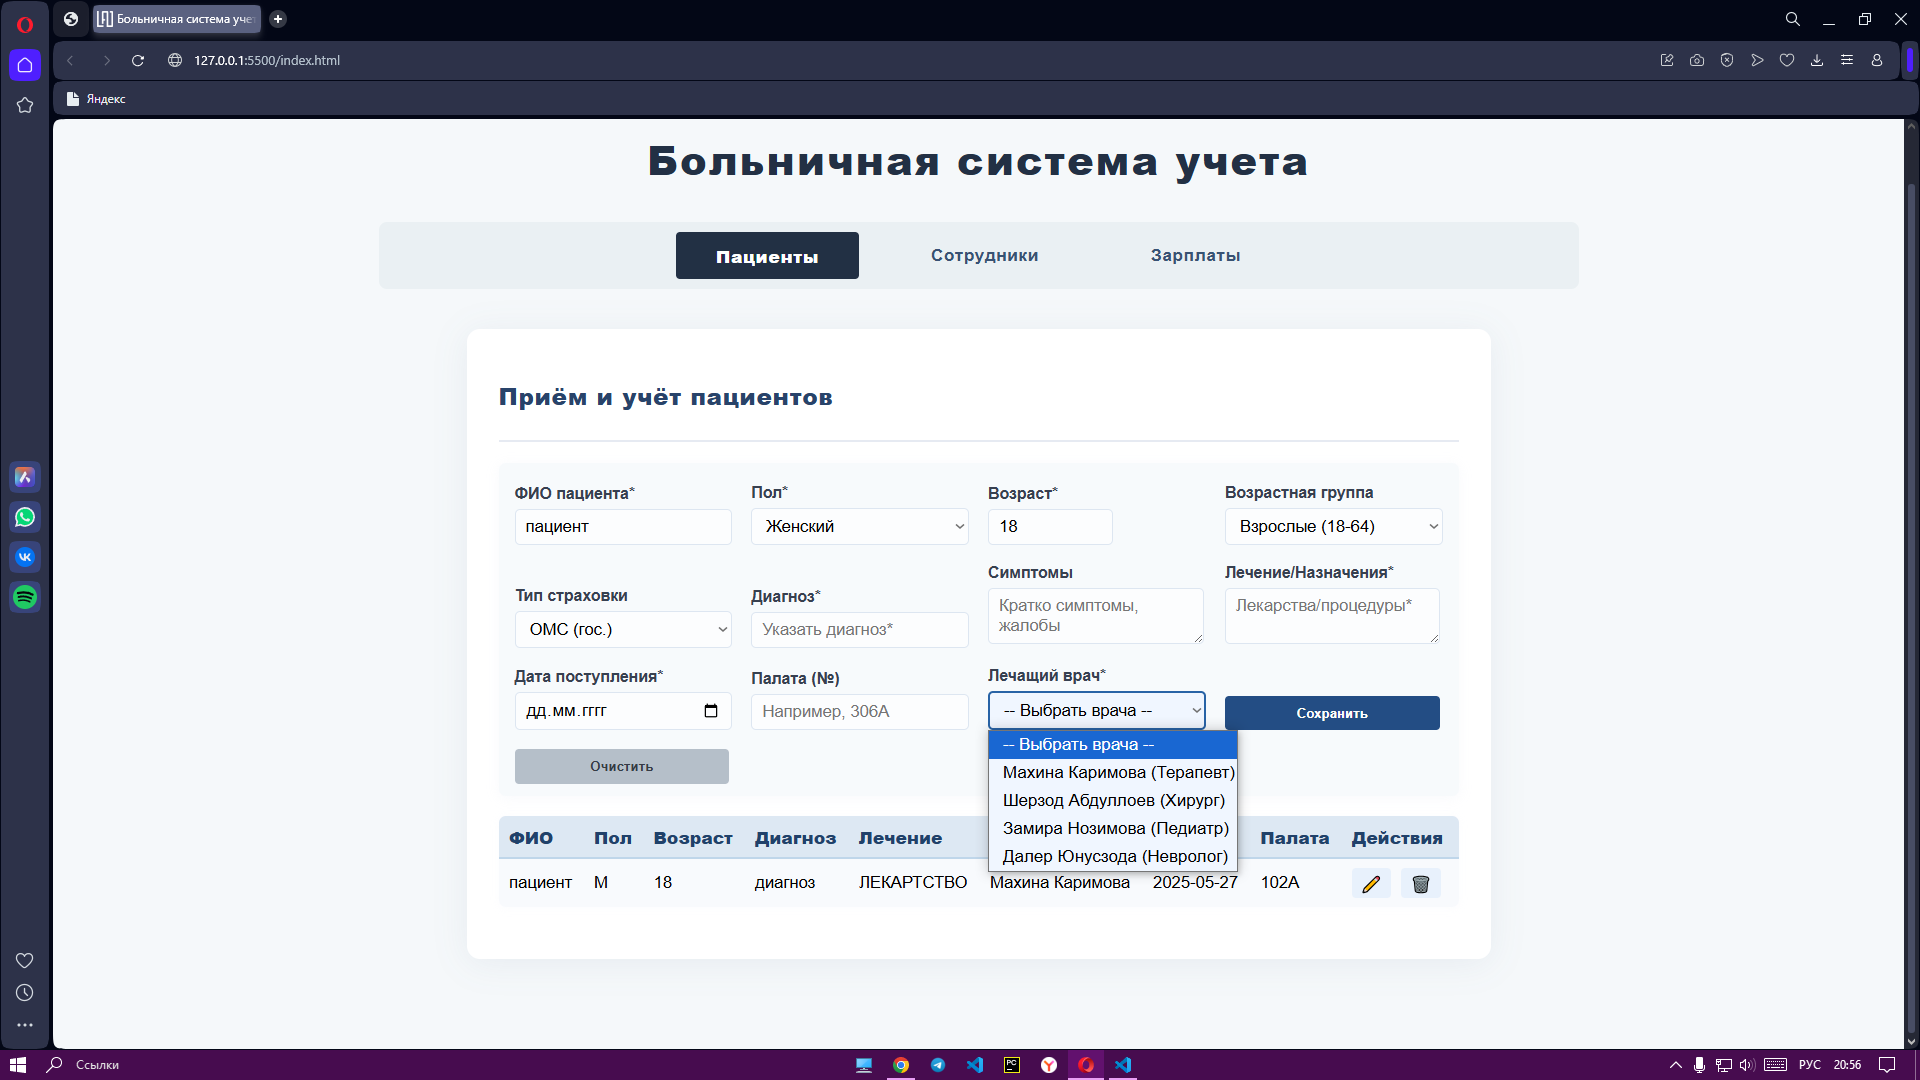
Task: Open WhatsApp from the Opera sidebar
Action: pos(25,517)
